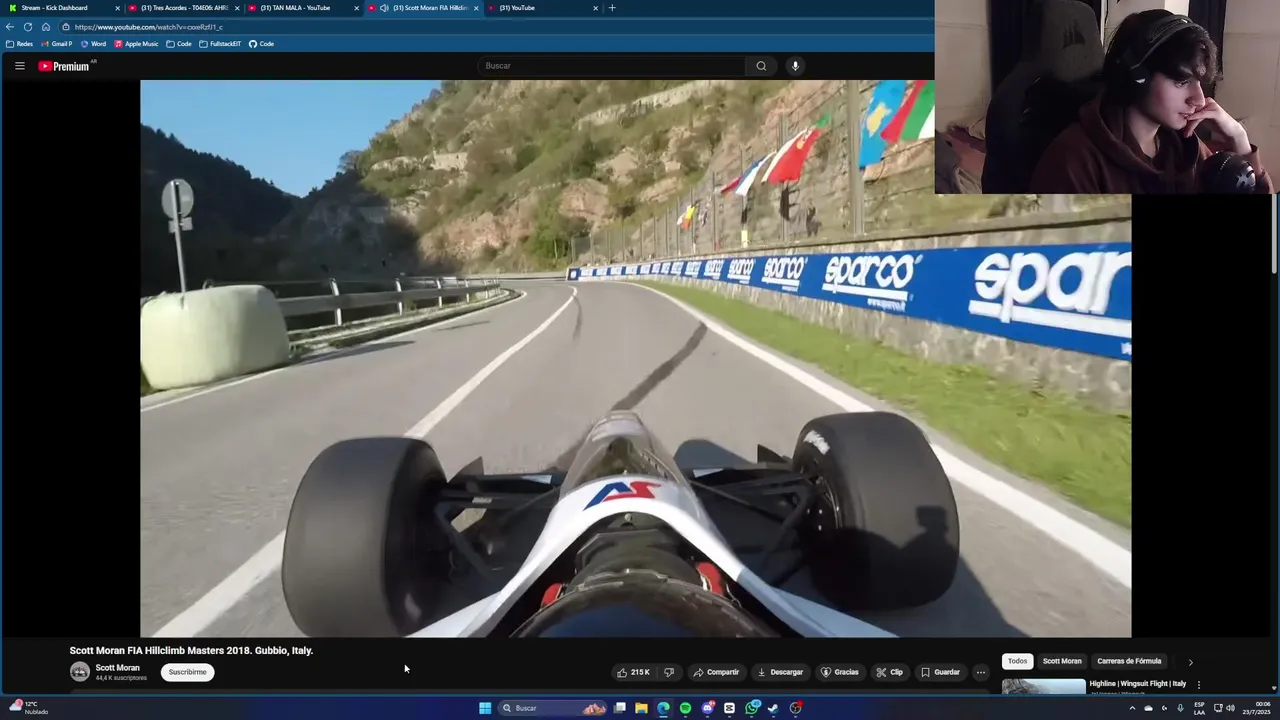Subscribe with the Suscribirme button
Image resolution: width=1280 pixels, height=720 pixels.
pyautogui.click(x=187, y=672)
